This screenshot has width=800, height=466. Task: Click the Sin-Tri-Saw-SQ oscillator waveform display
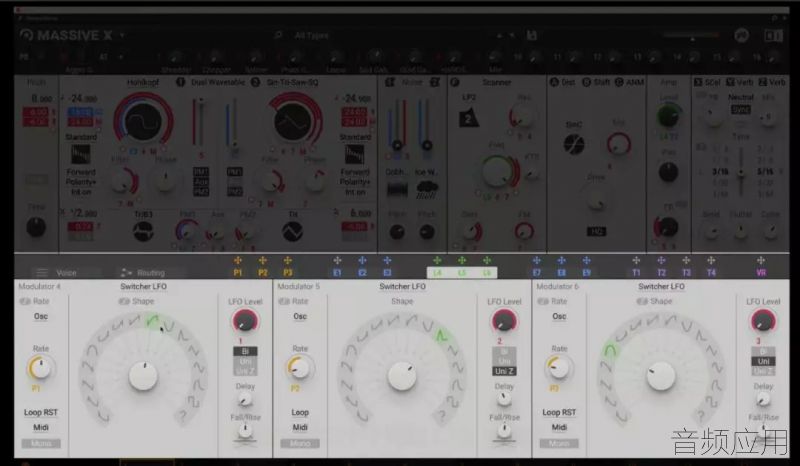coord(292,121)
